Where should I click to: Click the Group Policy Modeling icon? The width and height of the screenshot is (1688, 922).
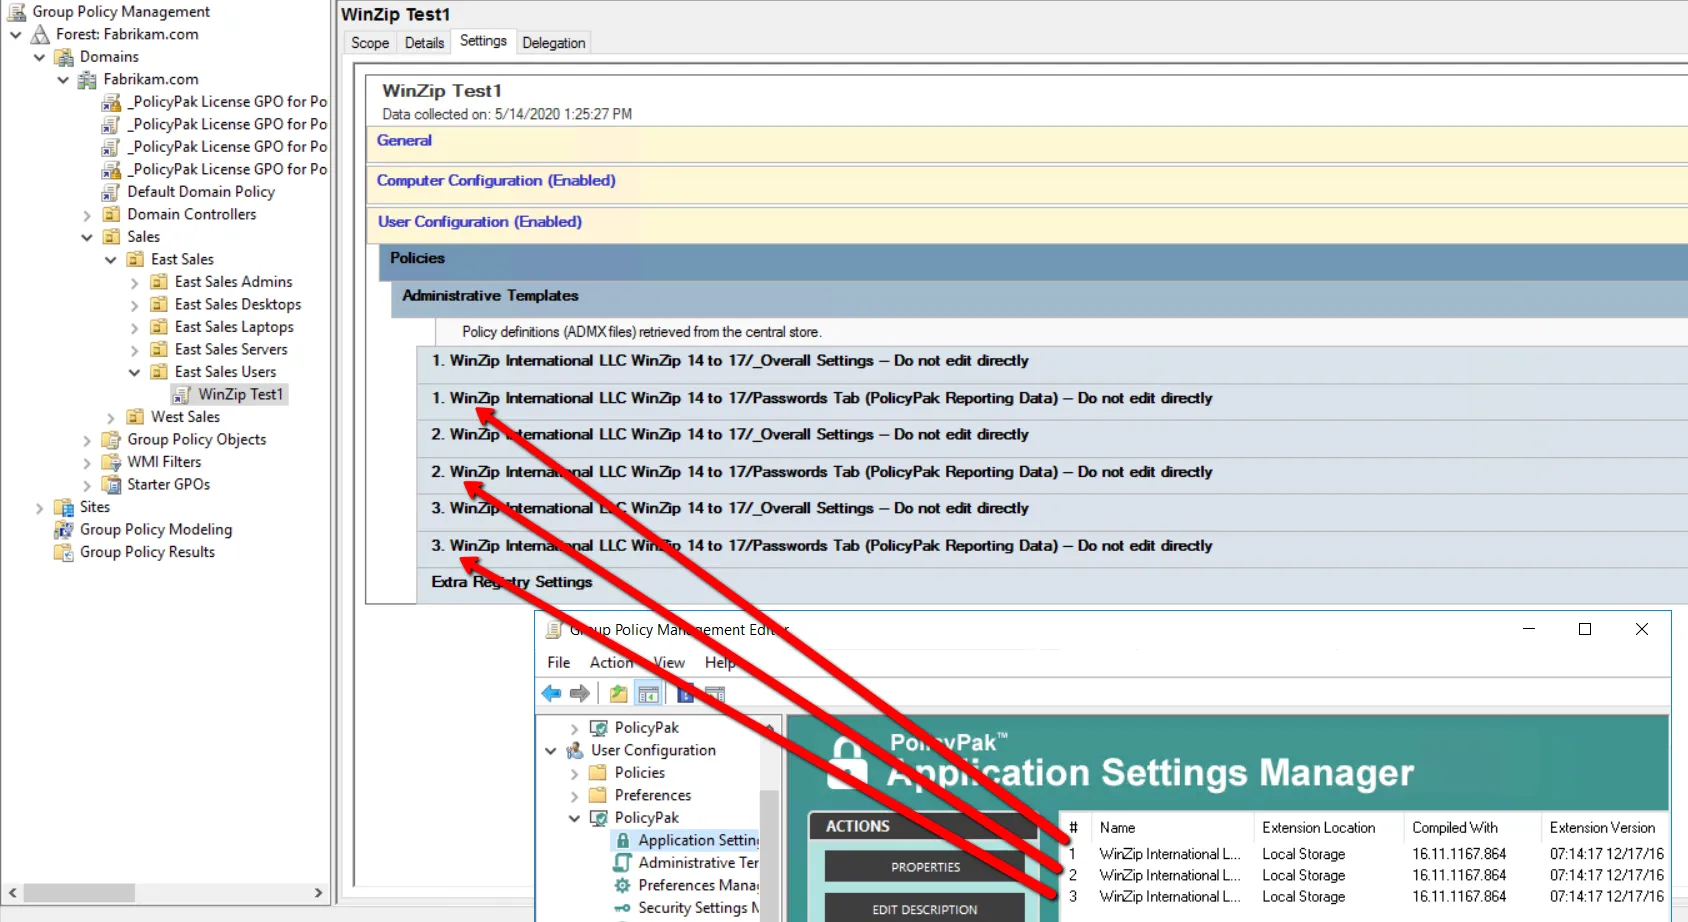click(x=64, y=530)
